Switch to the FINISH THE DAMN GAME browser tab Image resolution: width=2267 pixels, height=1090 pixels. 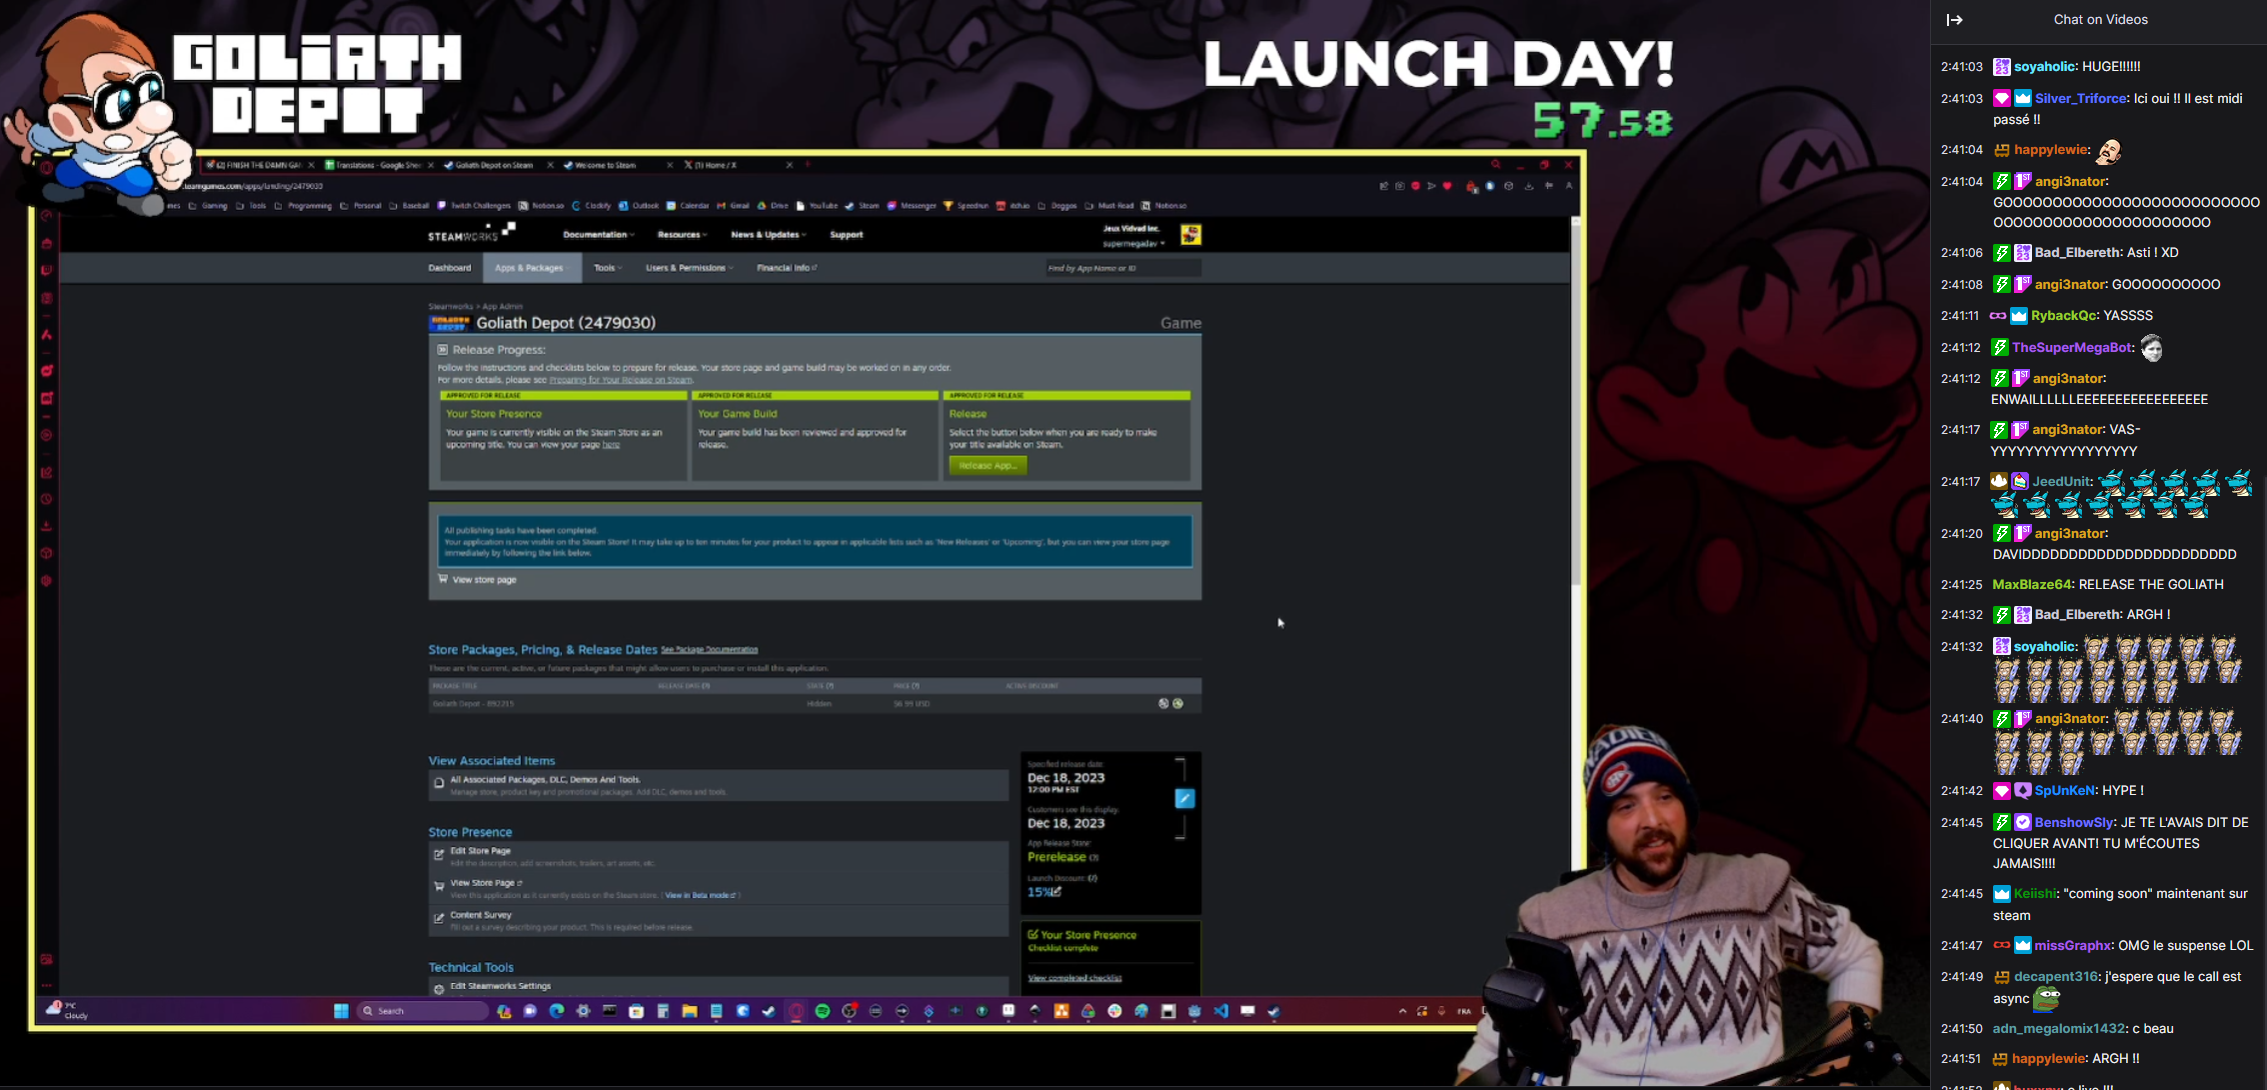[x=258, y=165]
